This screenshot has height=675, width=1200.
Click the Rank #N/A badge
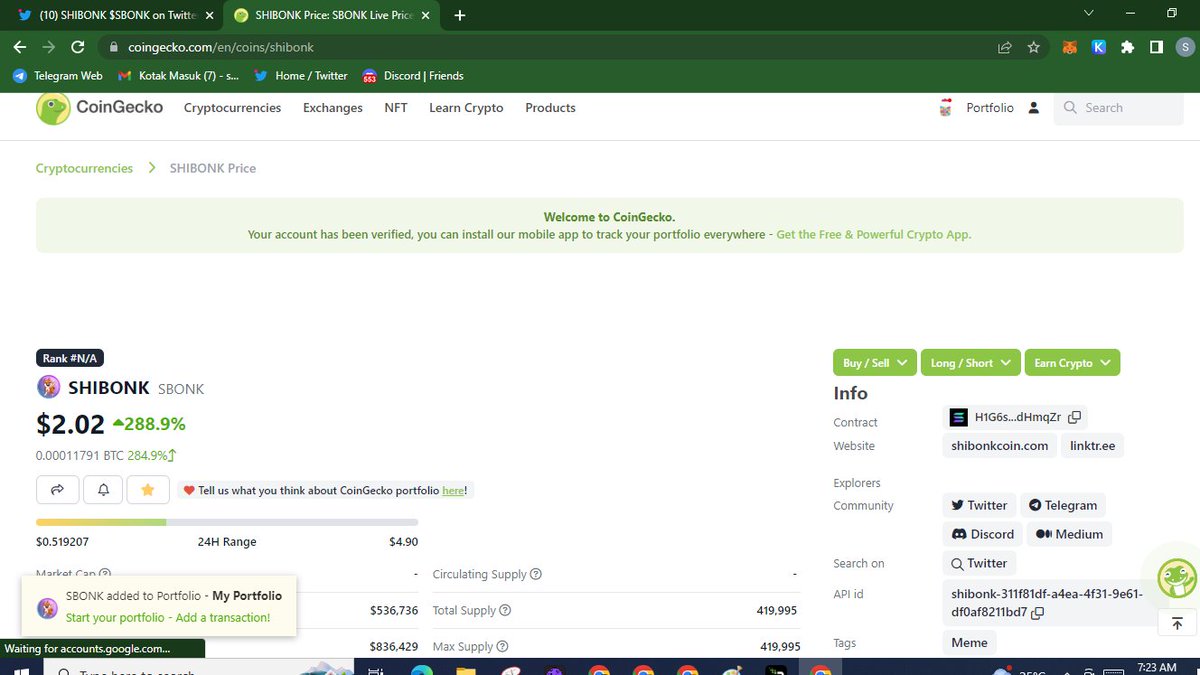tap(70, 358)
